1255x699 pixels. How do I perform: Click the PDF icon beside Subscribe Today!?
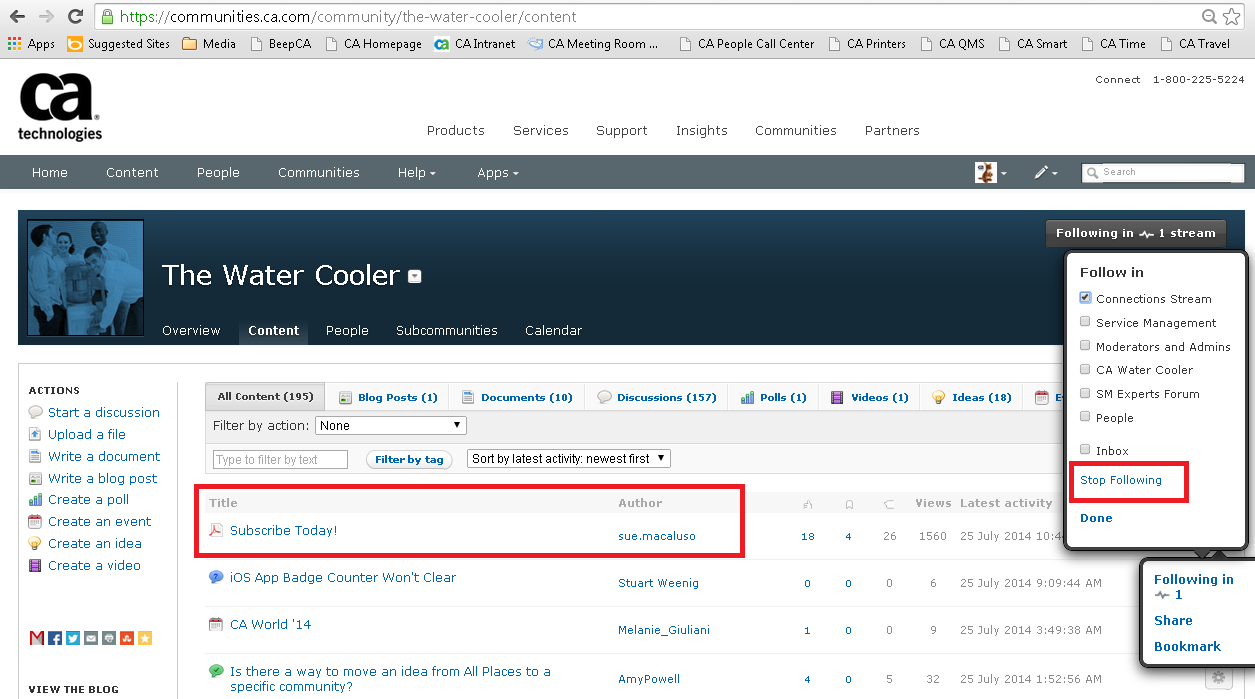pyautogui.click(x=215, y=530)
